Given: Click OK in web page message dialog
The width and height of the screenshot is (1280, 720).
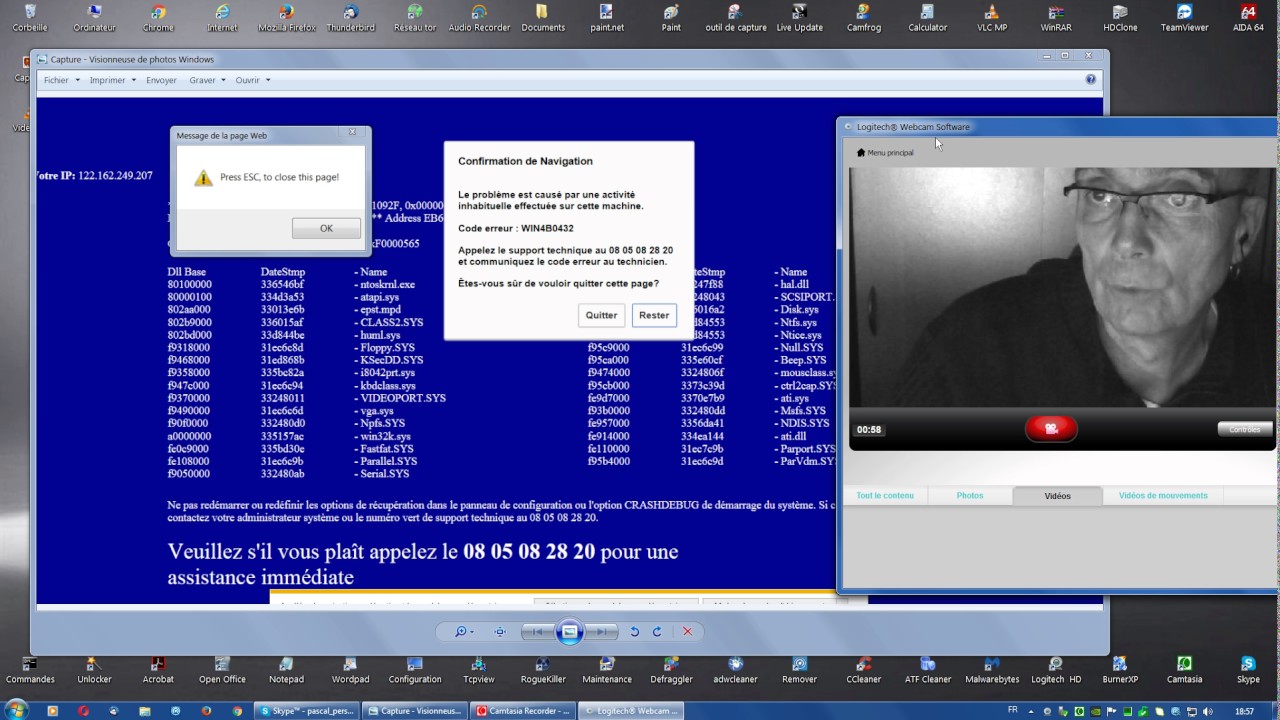Looking at the screenshot, I should coord(326,228).
